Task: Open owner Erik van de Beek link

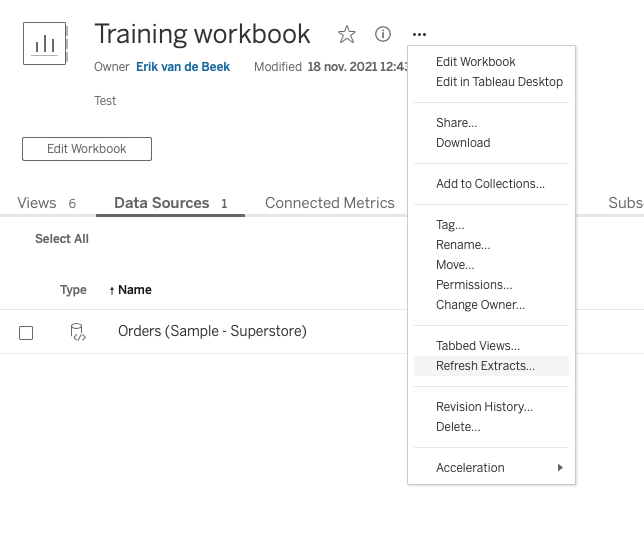Action: pyautogui.click(x=183, y=67)
